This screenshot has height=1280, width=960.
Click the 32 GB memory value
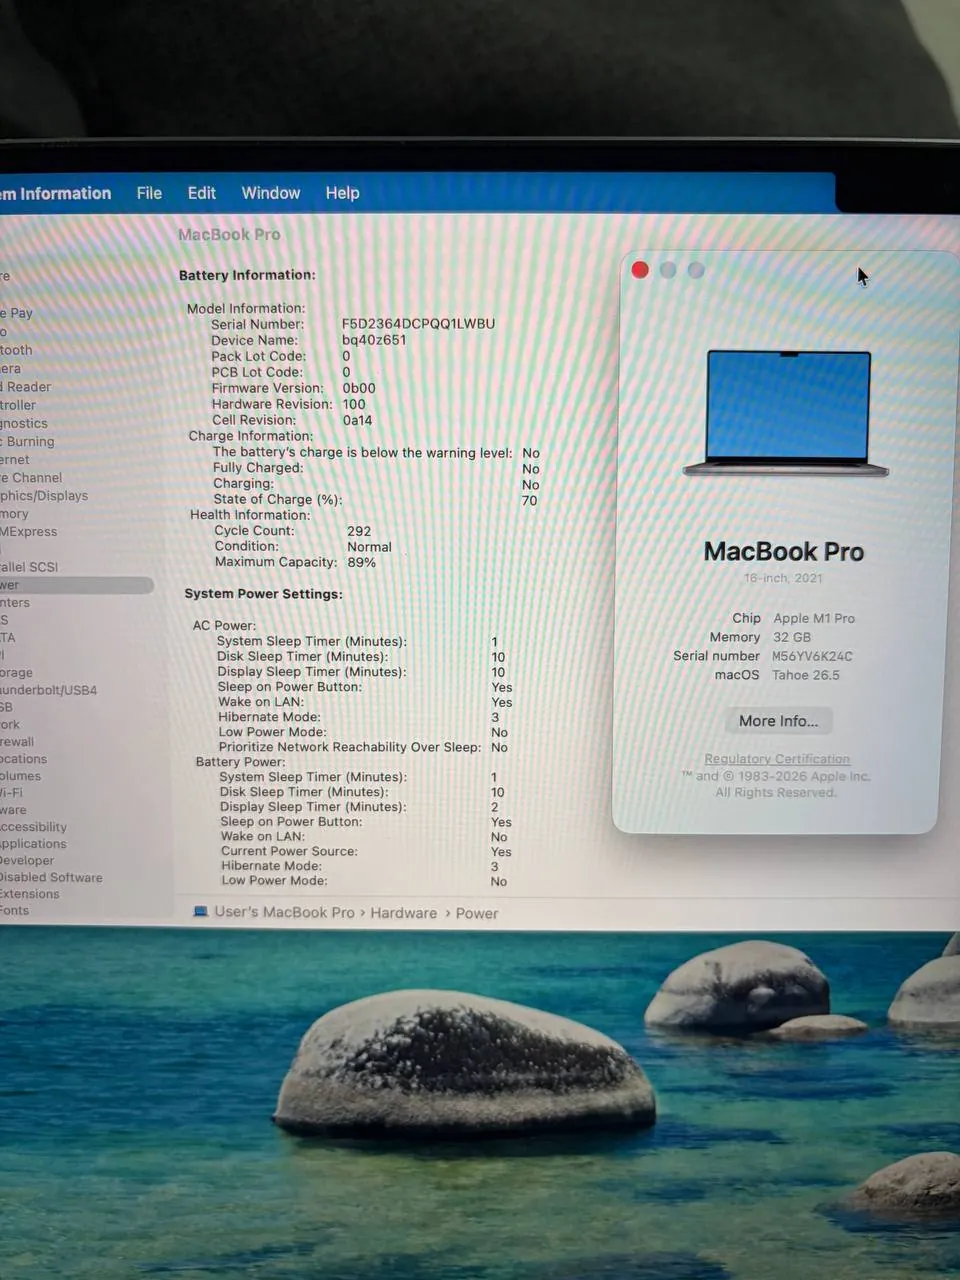792,637
